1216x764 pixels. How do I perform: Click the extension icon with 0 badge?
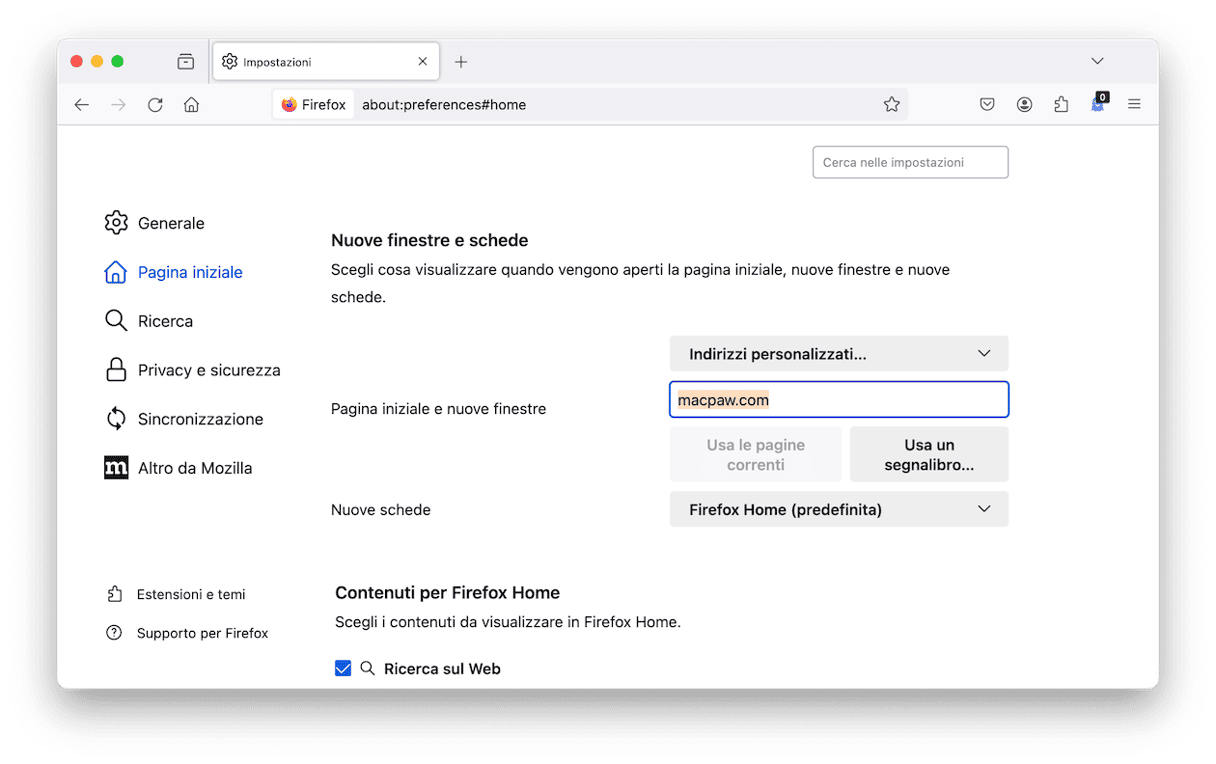(x=1098, y=103)
